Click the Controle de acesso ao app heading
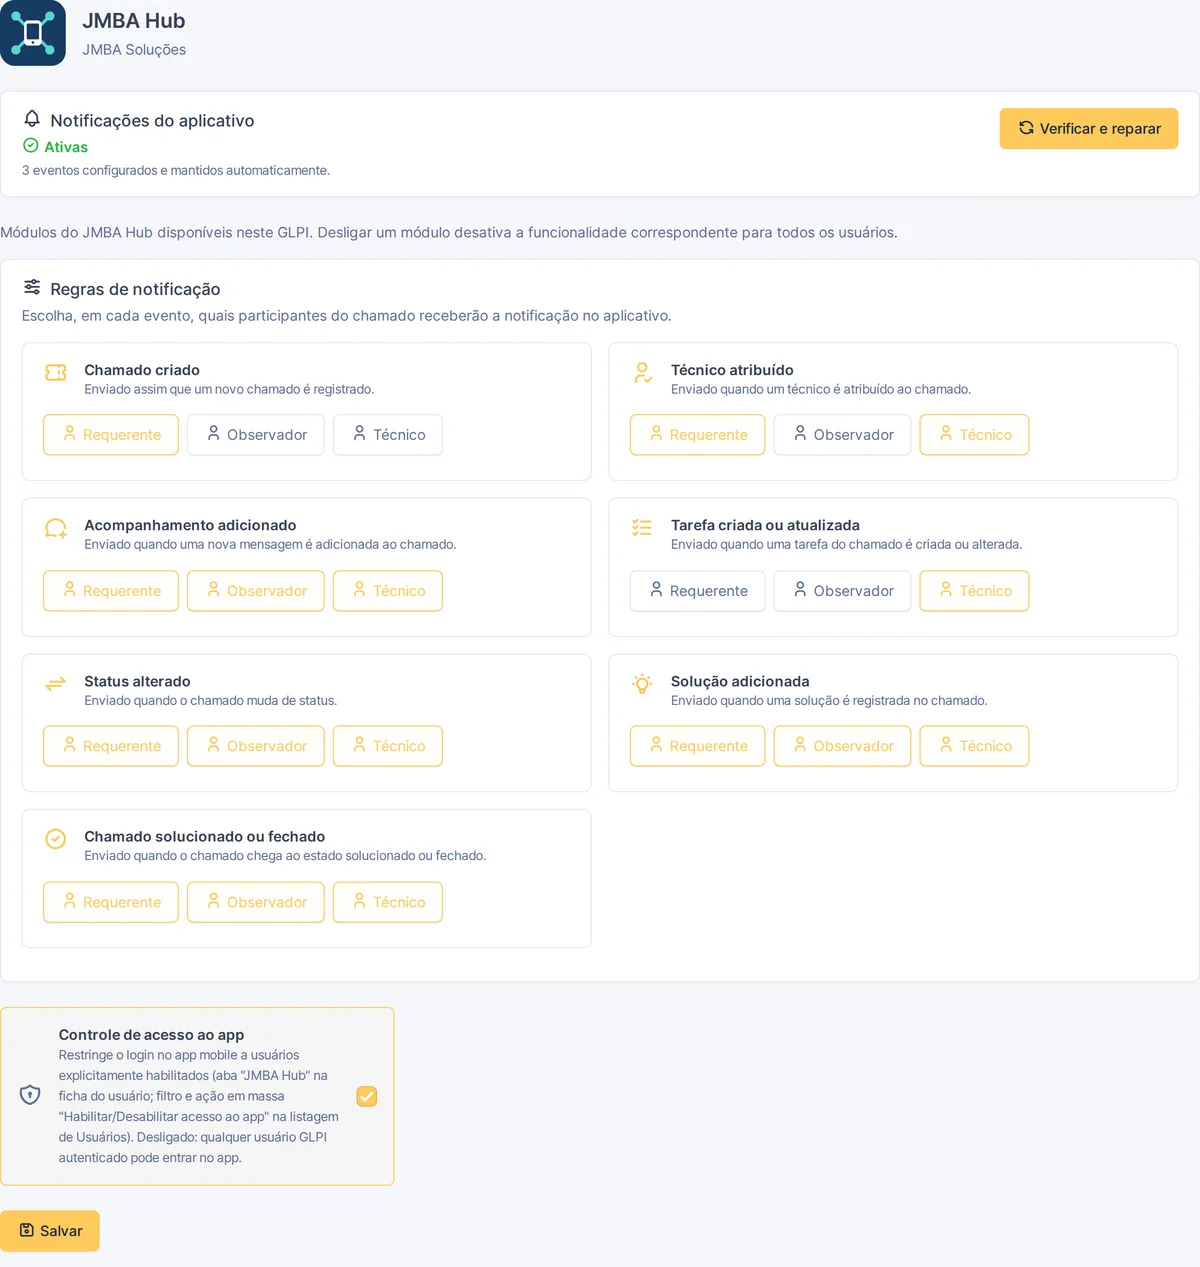The image size is (1200, 1267). [x=151, y=1035]
